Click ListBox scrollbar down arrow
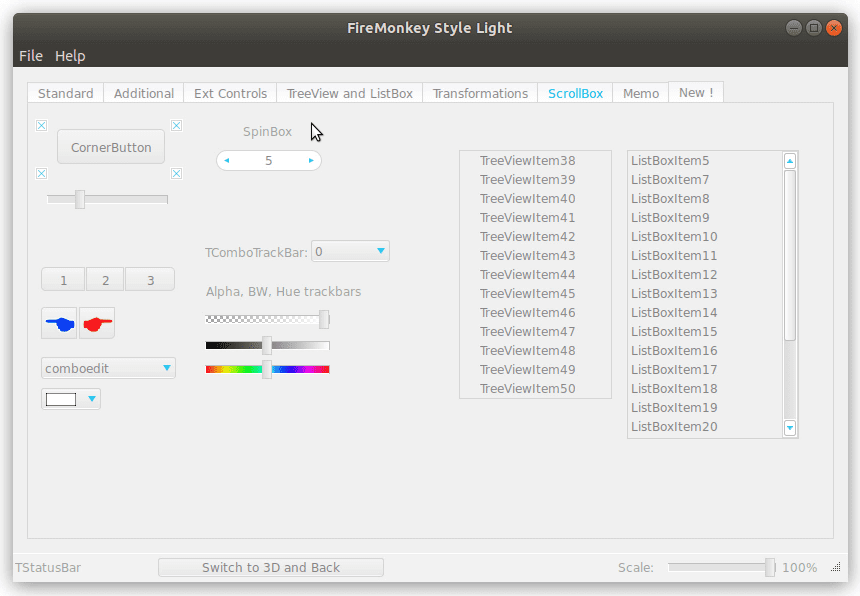The image size is (860, 596). (790, 428)
